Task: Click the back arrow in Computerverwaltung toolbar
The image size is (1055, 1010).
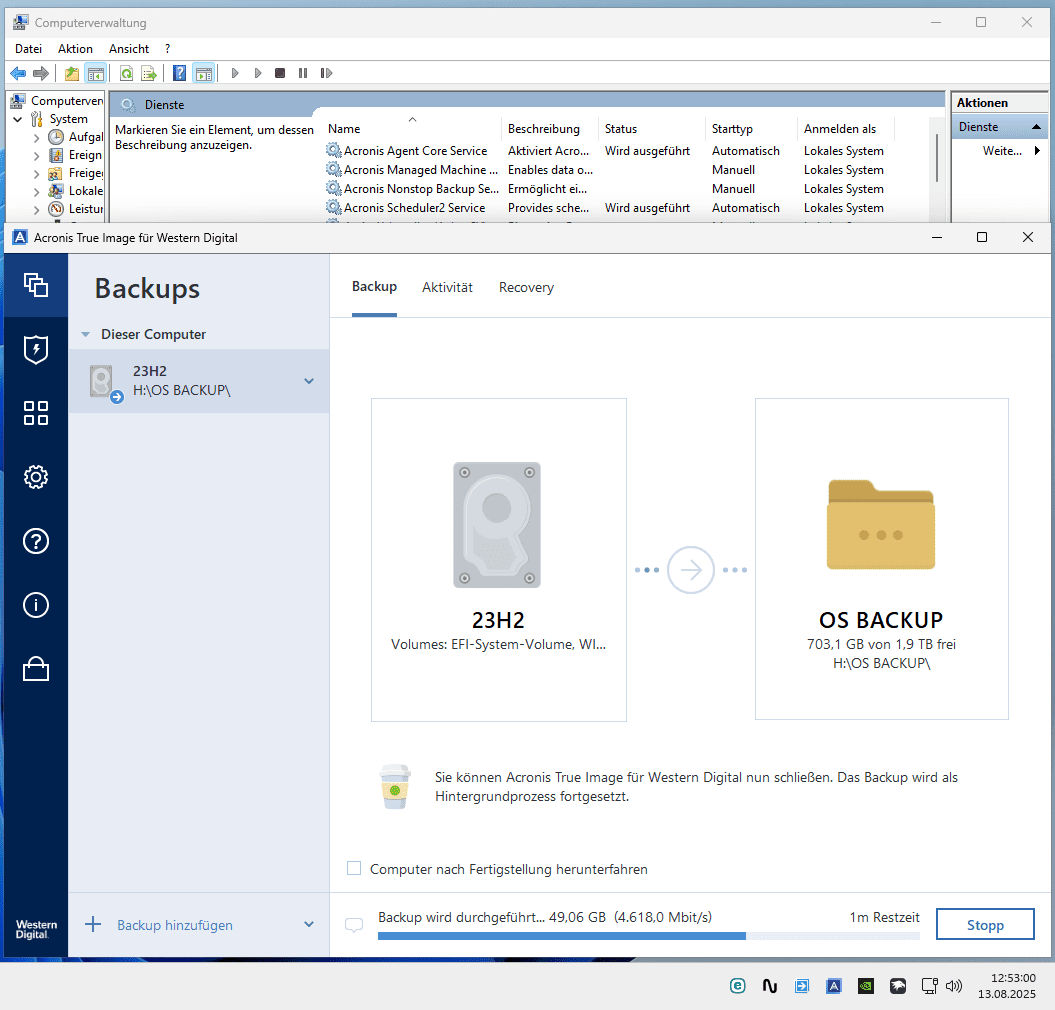Action: pos(18,73)
